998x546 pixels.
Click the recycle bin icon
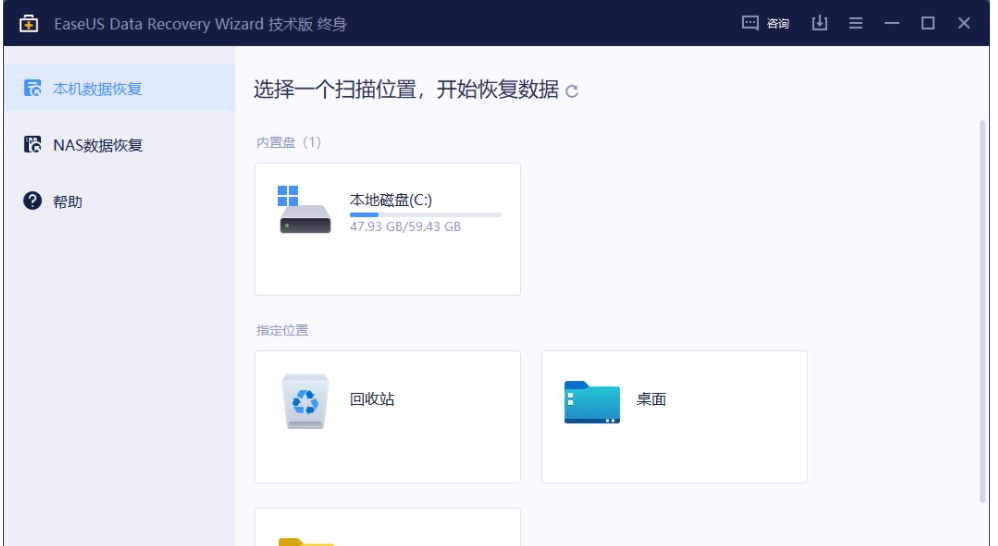point(305,401)
